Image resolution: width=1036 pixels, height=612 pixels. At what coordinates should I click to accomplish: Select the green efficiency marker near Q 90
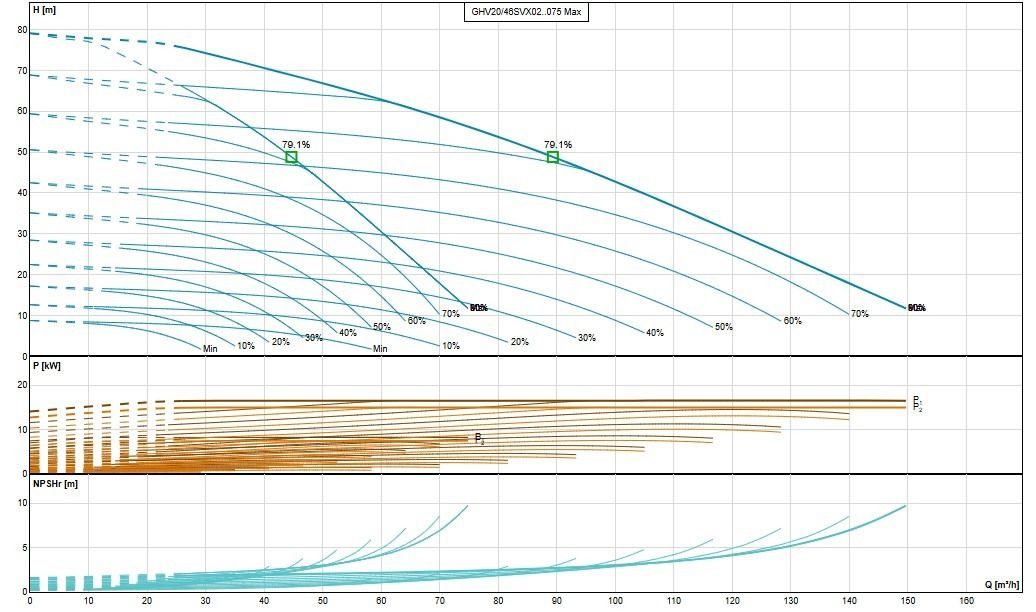tap(553, 157)
